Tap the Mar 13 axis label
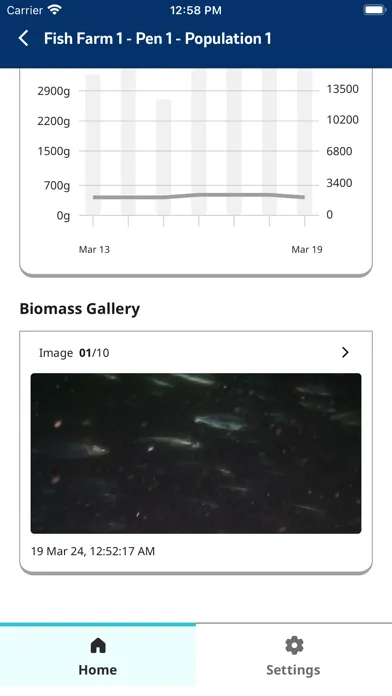Viewport: 392px width, 696px height. [x=94, y=249]
